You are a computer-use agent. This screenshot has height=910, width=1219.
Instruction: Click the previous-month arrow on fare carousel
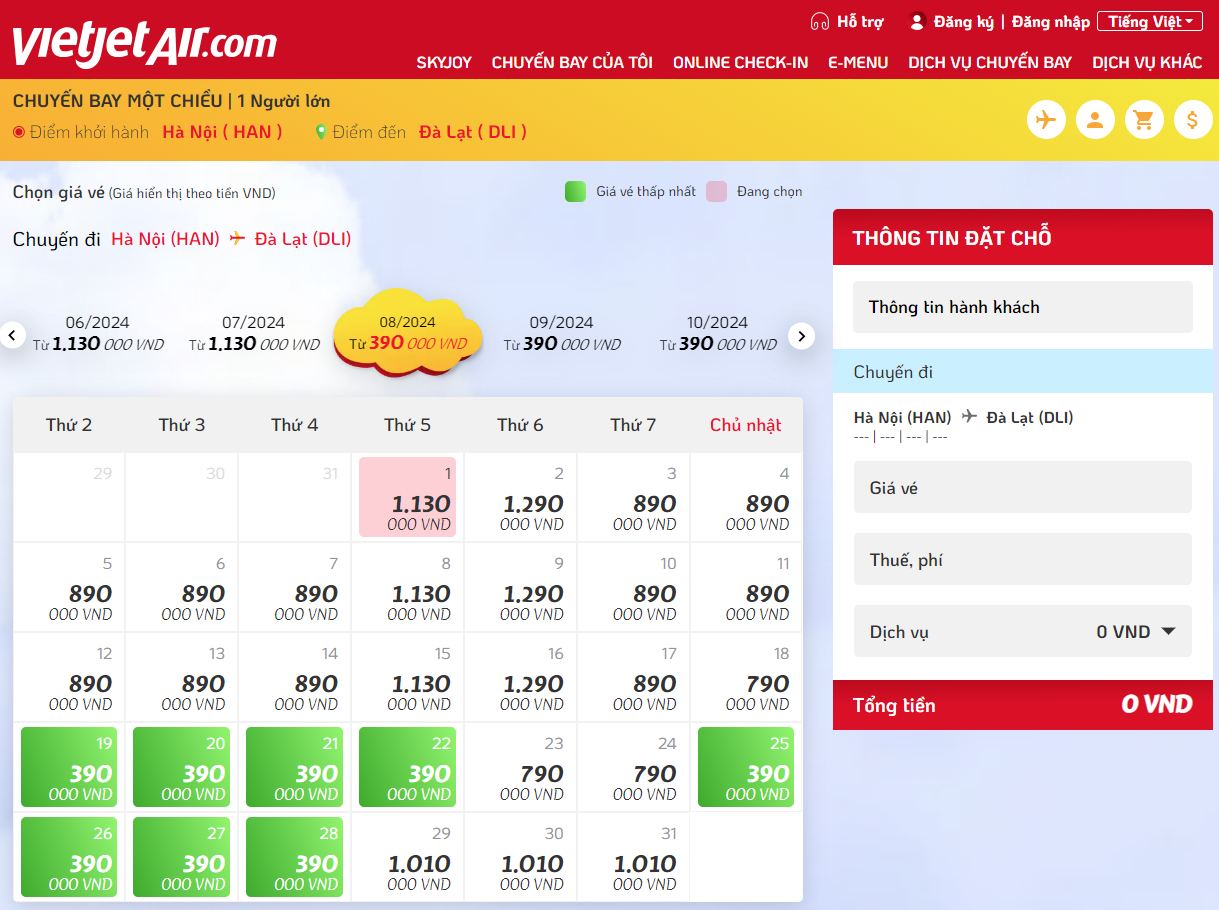click(14, 336)
